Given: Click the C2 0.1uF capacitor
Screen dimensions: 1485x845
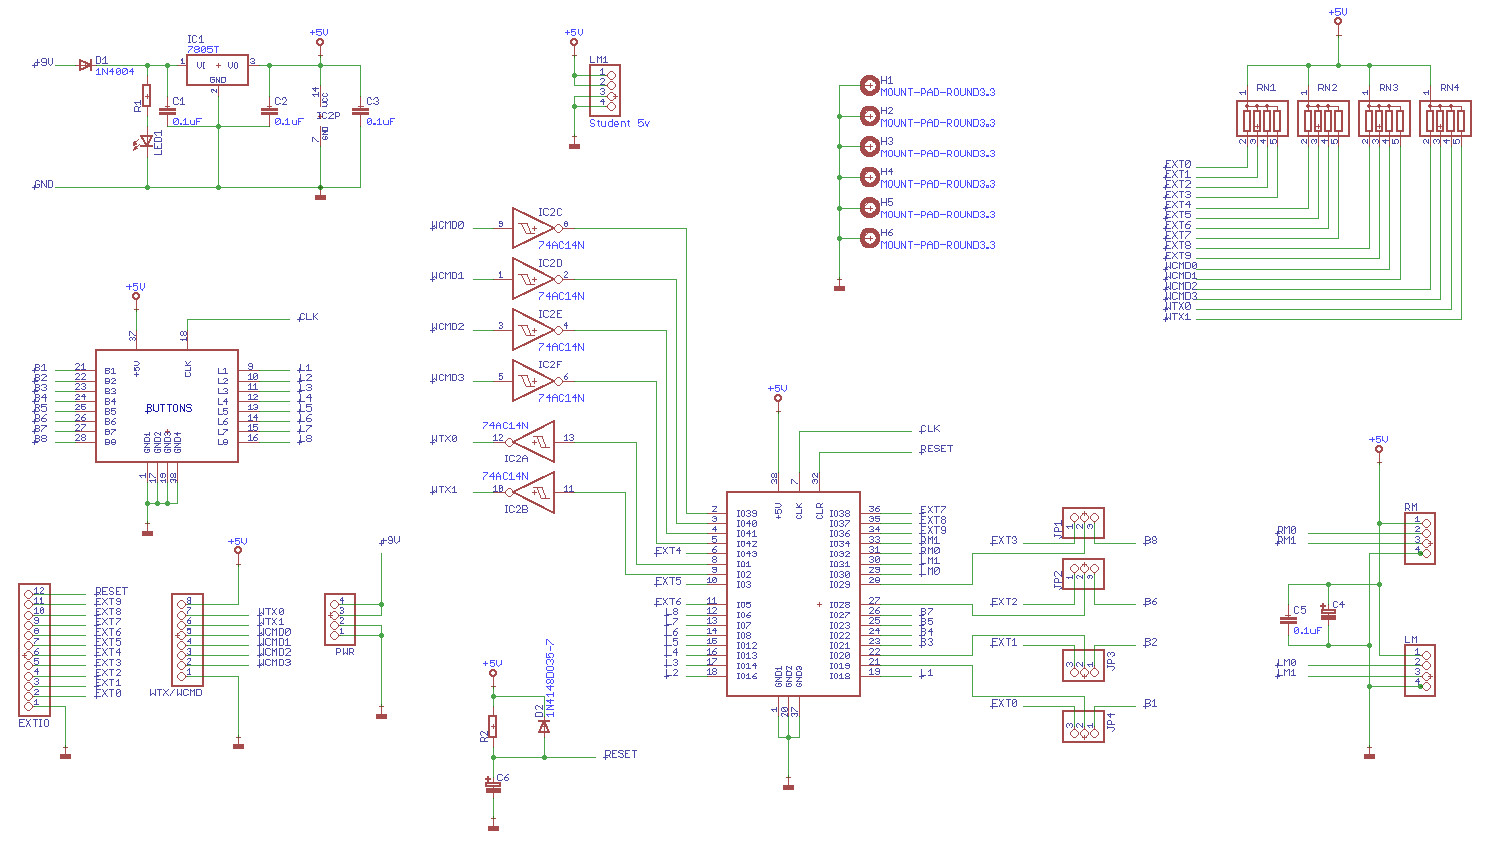Looking at the screenshot, I should click(x=269, y=111).
